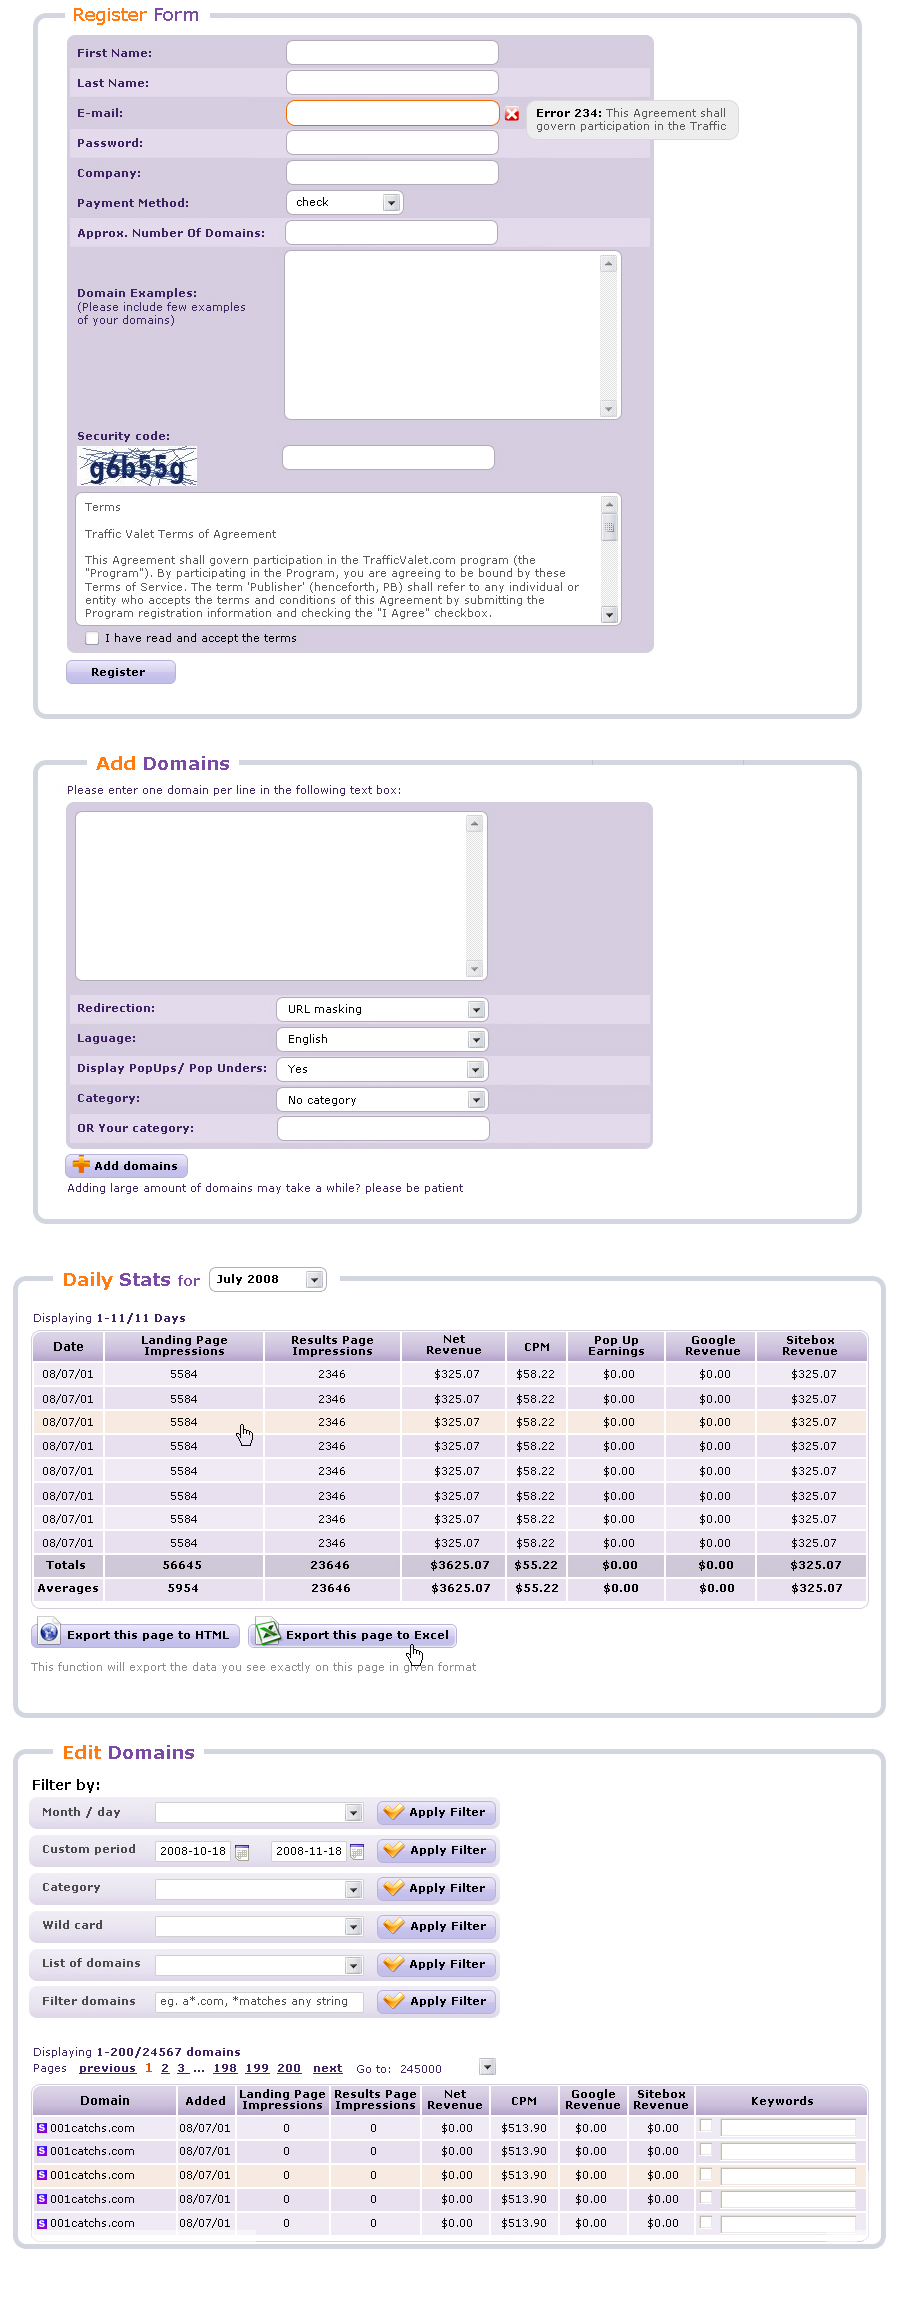Sort by the Landing Page Impressions header in Daily Stats
898x2311 pixels.
click(184, 1346)
